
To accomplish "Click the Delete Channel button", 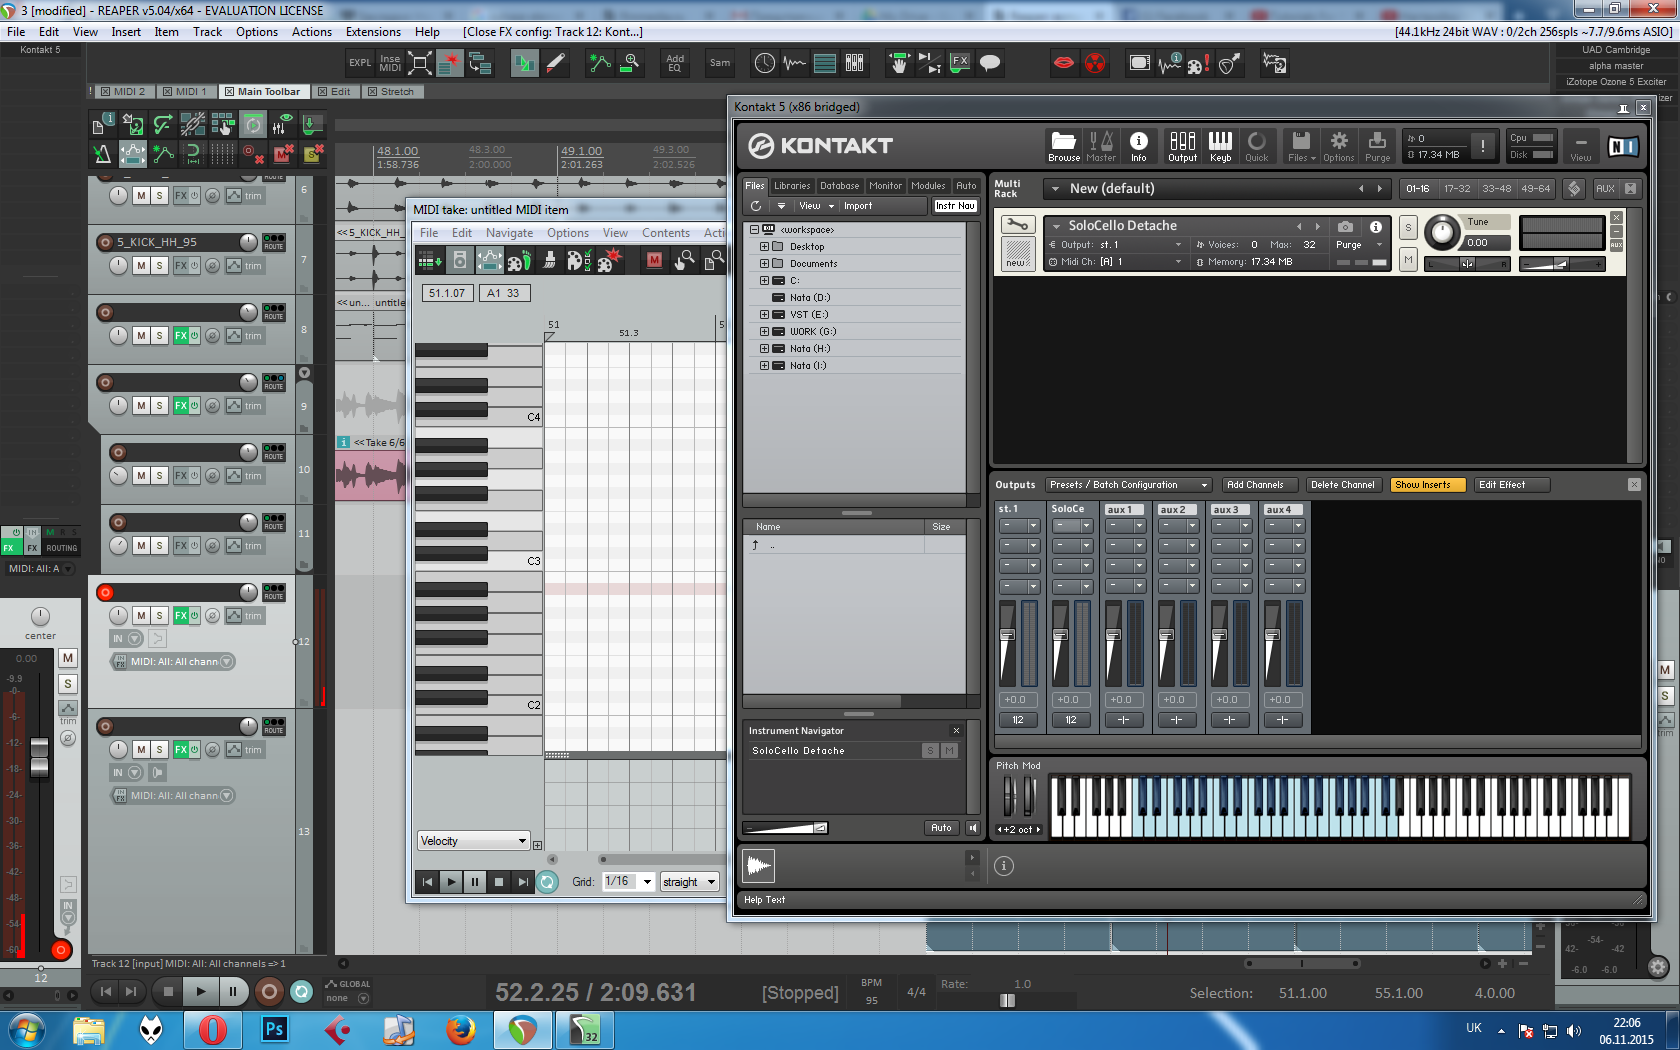I will coord(1343,485).
